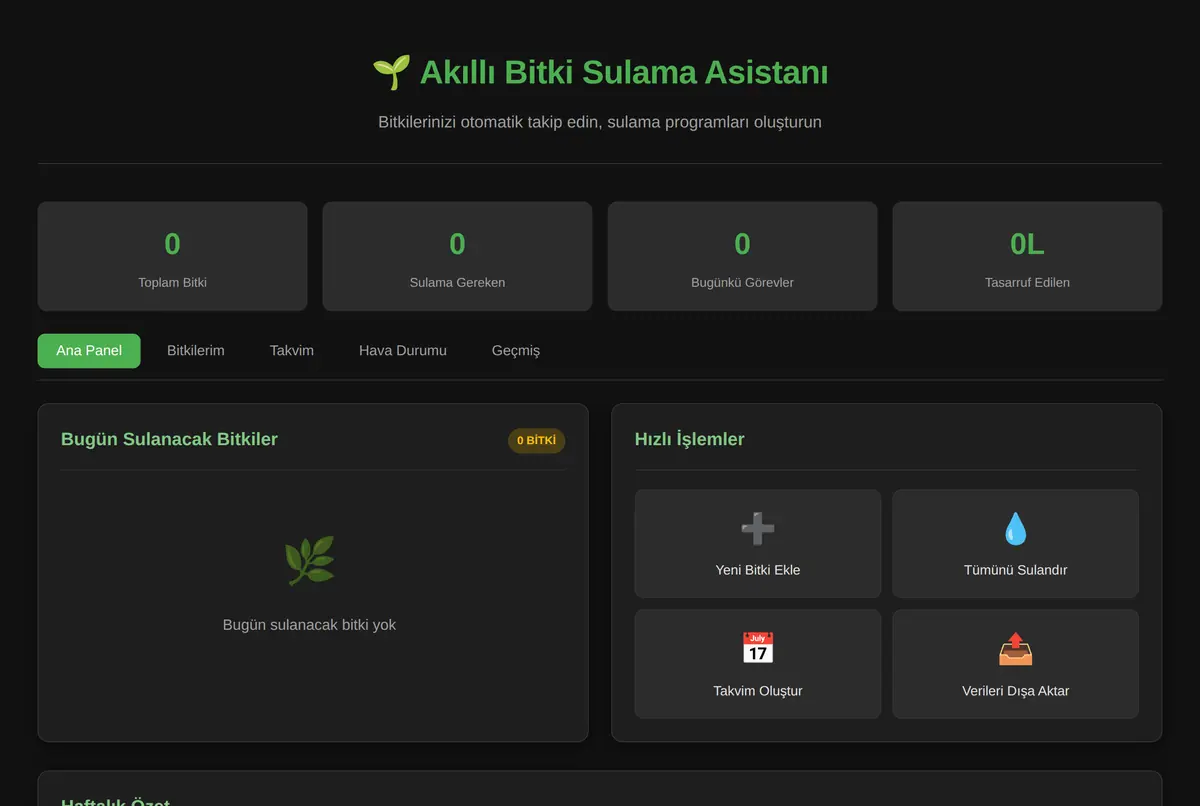Image resolution: width=1200 pixels, height=806 pixels.
Task: Click the Tasarruf Edilen stat card
Action: (1027, 257)
